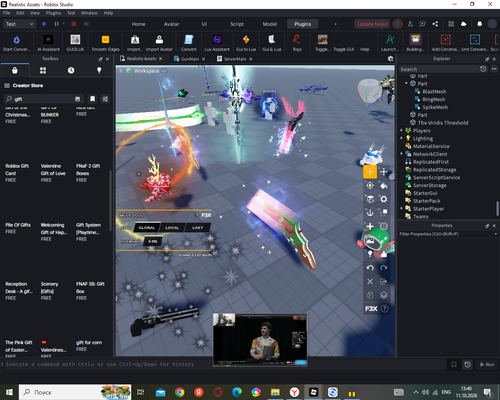Click the F3X increment value field
The image size is (500, 400).
[x=153, y=241]
